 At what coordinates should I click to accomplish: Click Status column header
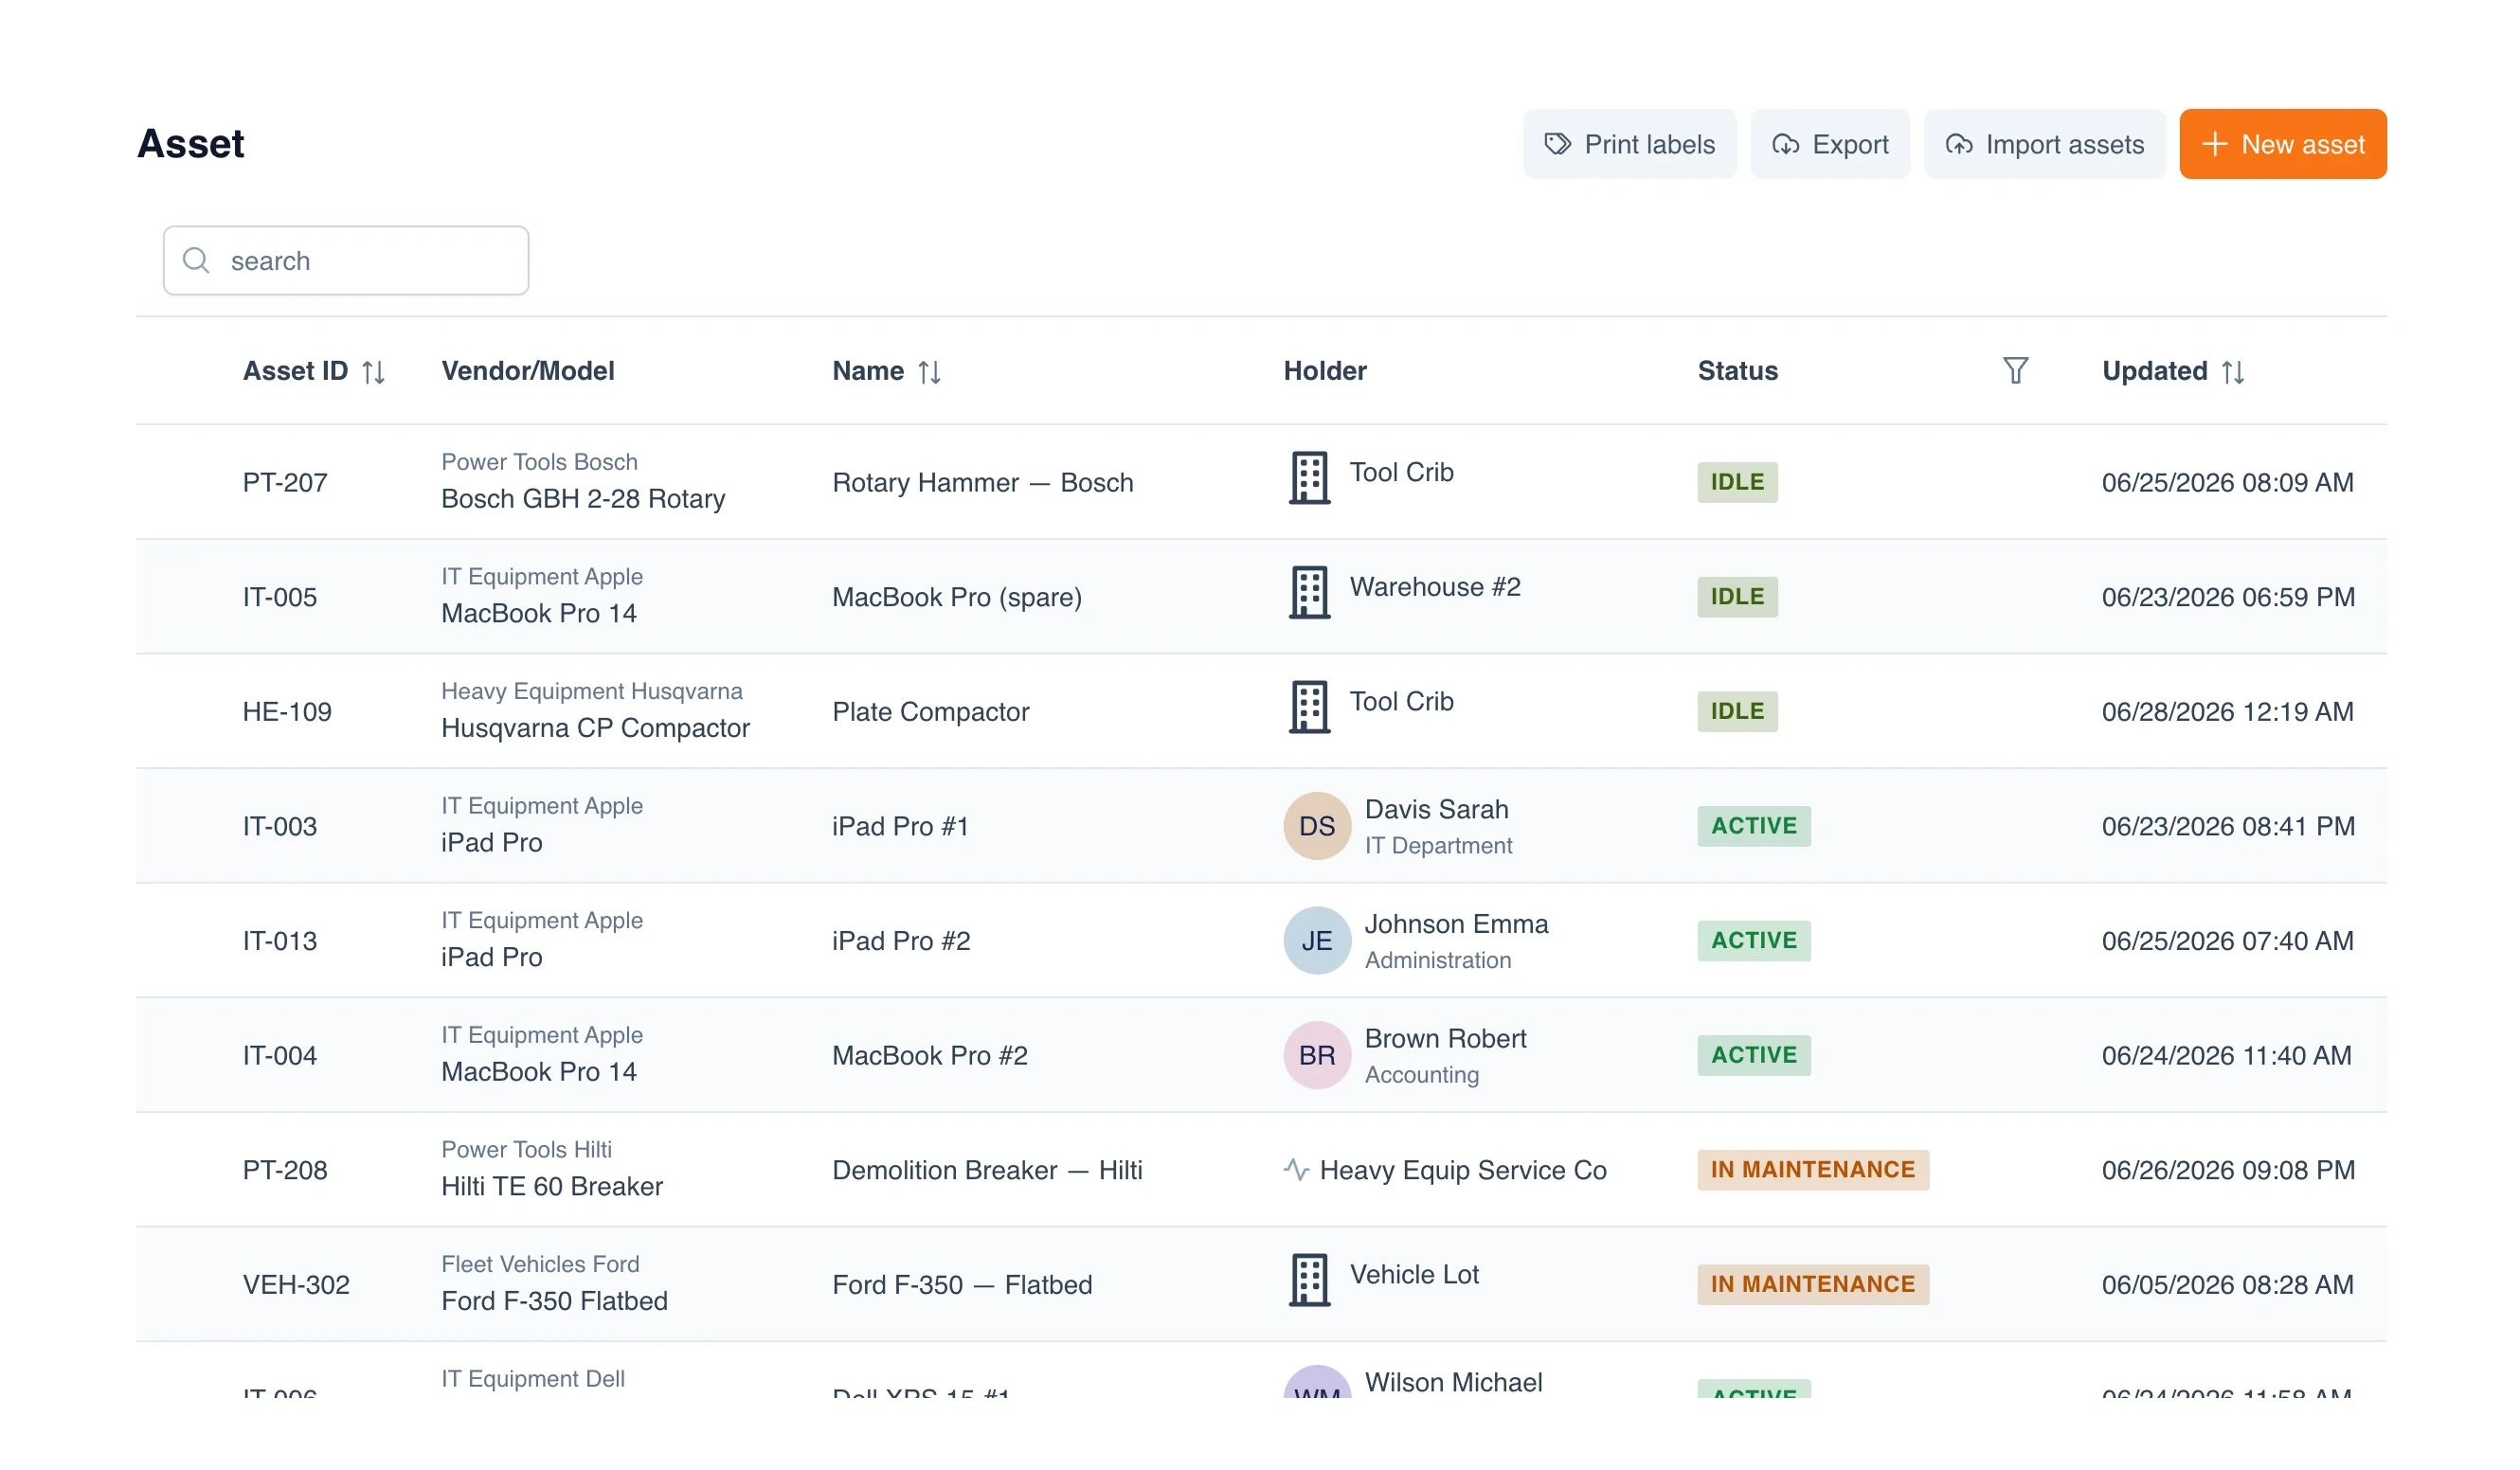tap(1737, 370)
